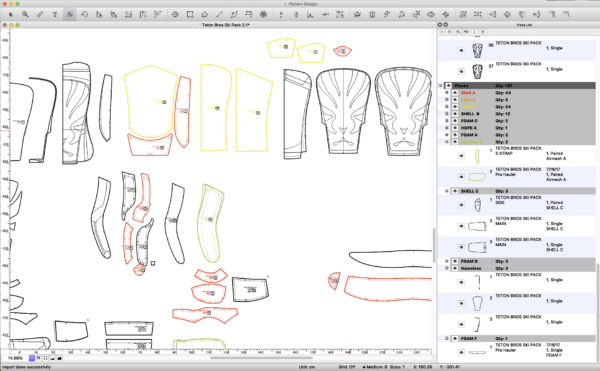Select the measure ruler tool
The image size is (600, 371).
tap(40, 15)
